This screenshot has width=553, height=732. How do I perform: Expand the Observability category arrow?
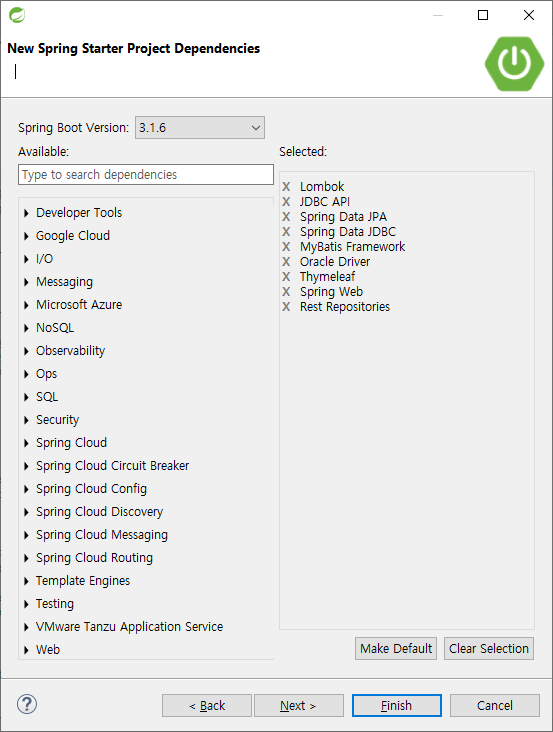tap(26, 351)
